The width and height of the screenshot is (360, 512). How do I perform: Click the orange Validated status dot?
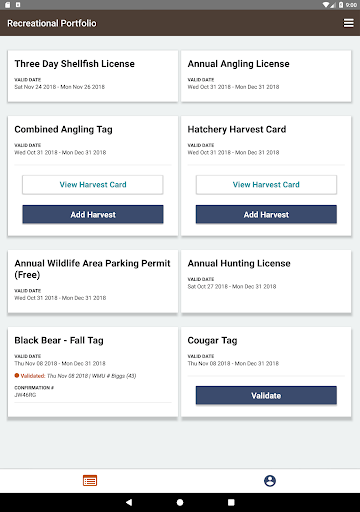17,376
